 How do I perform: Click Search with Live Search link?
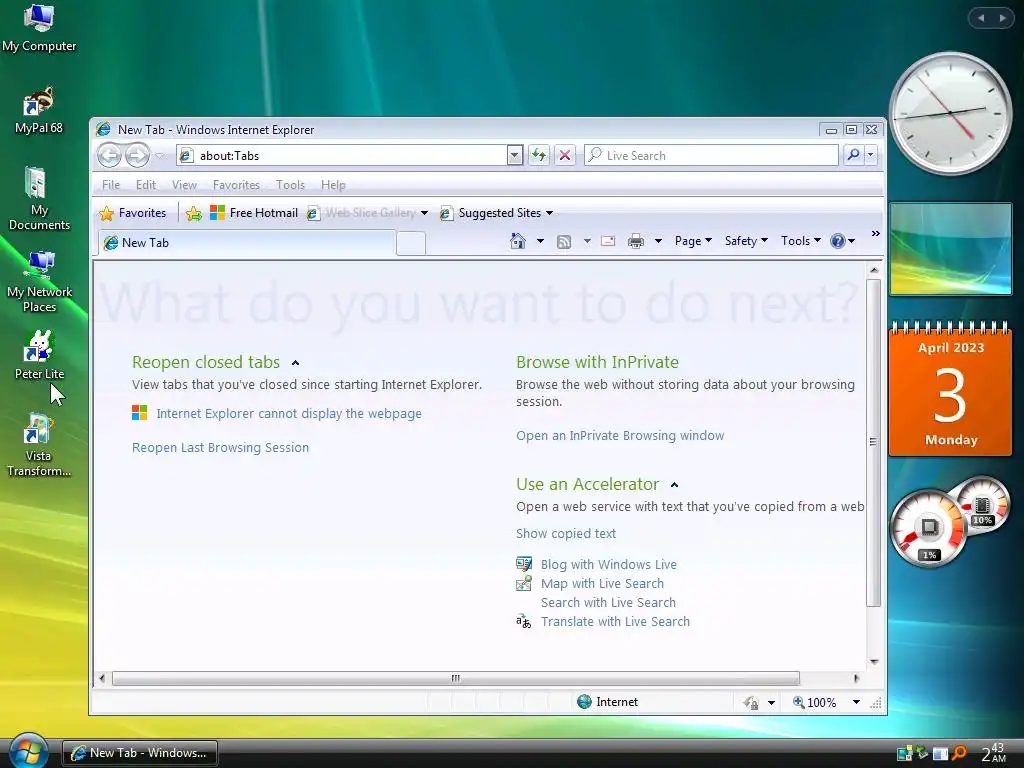pyautogui.click(x=608, y=602)
